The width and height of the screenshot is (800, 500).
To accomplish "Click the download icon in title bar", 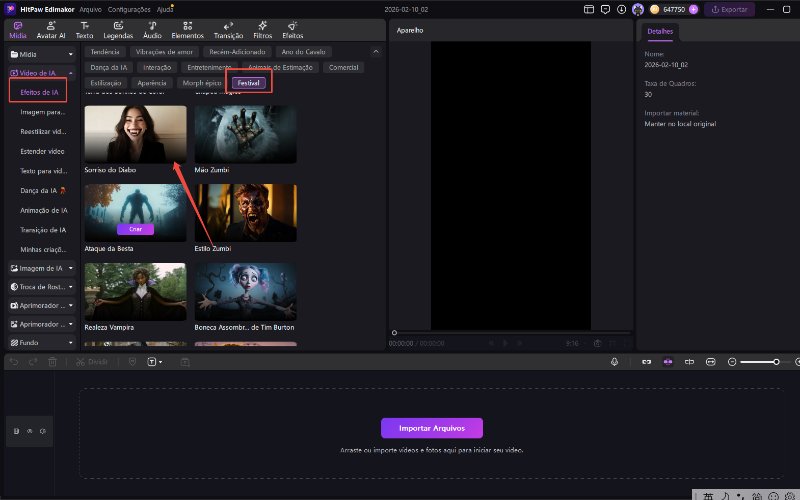I will tap(621, 9).
